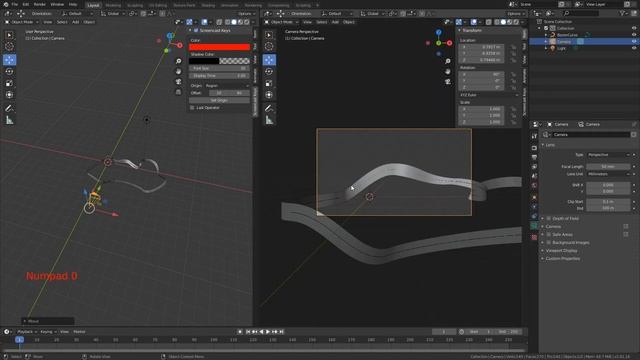Image resolution: width=640 pixels, height=360 pixels.
Task: Select the Cursor tool in camera viewport
Action: [x=269, y=47]
